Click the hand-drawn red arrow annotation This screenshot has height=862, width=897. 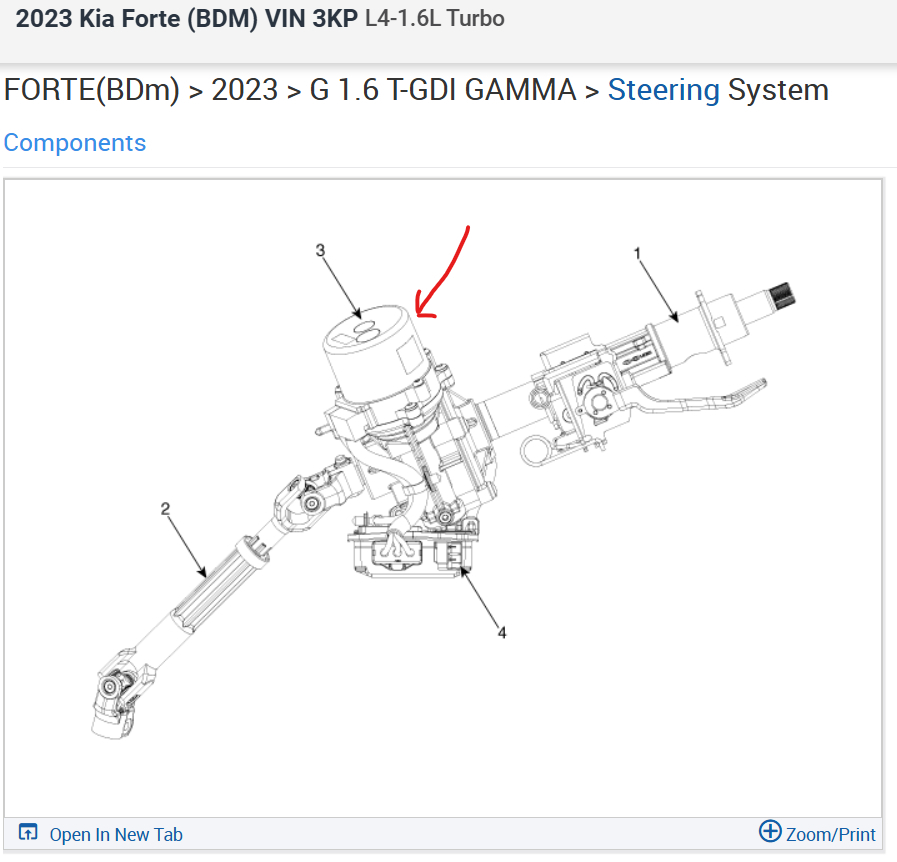[441, 273]
